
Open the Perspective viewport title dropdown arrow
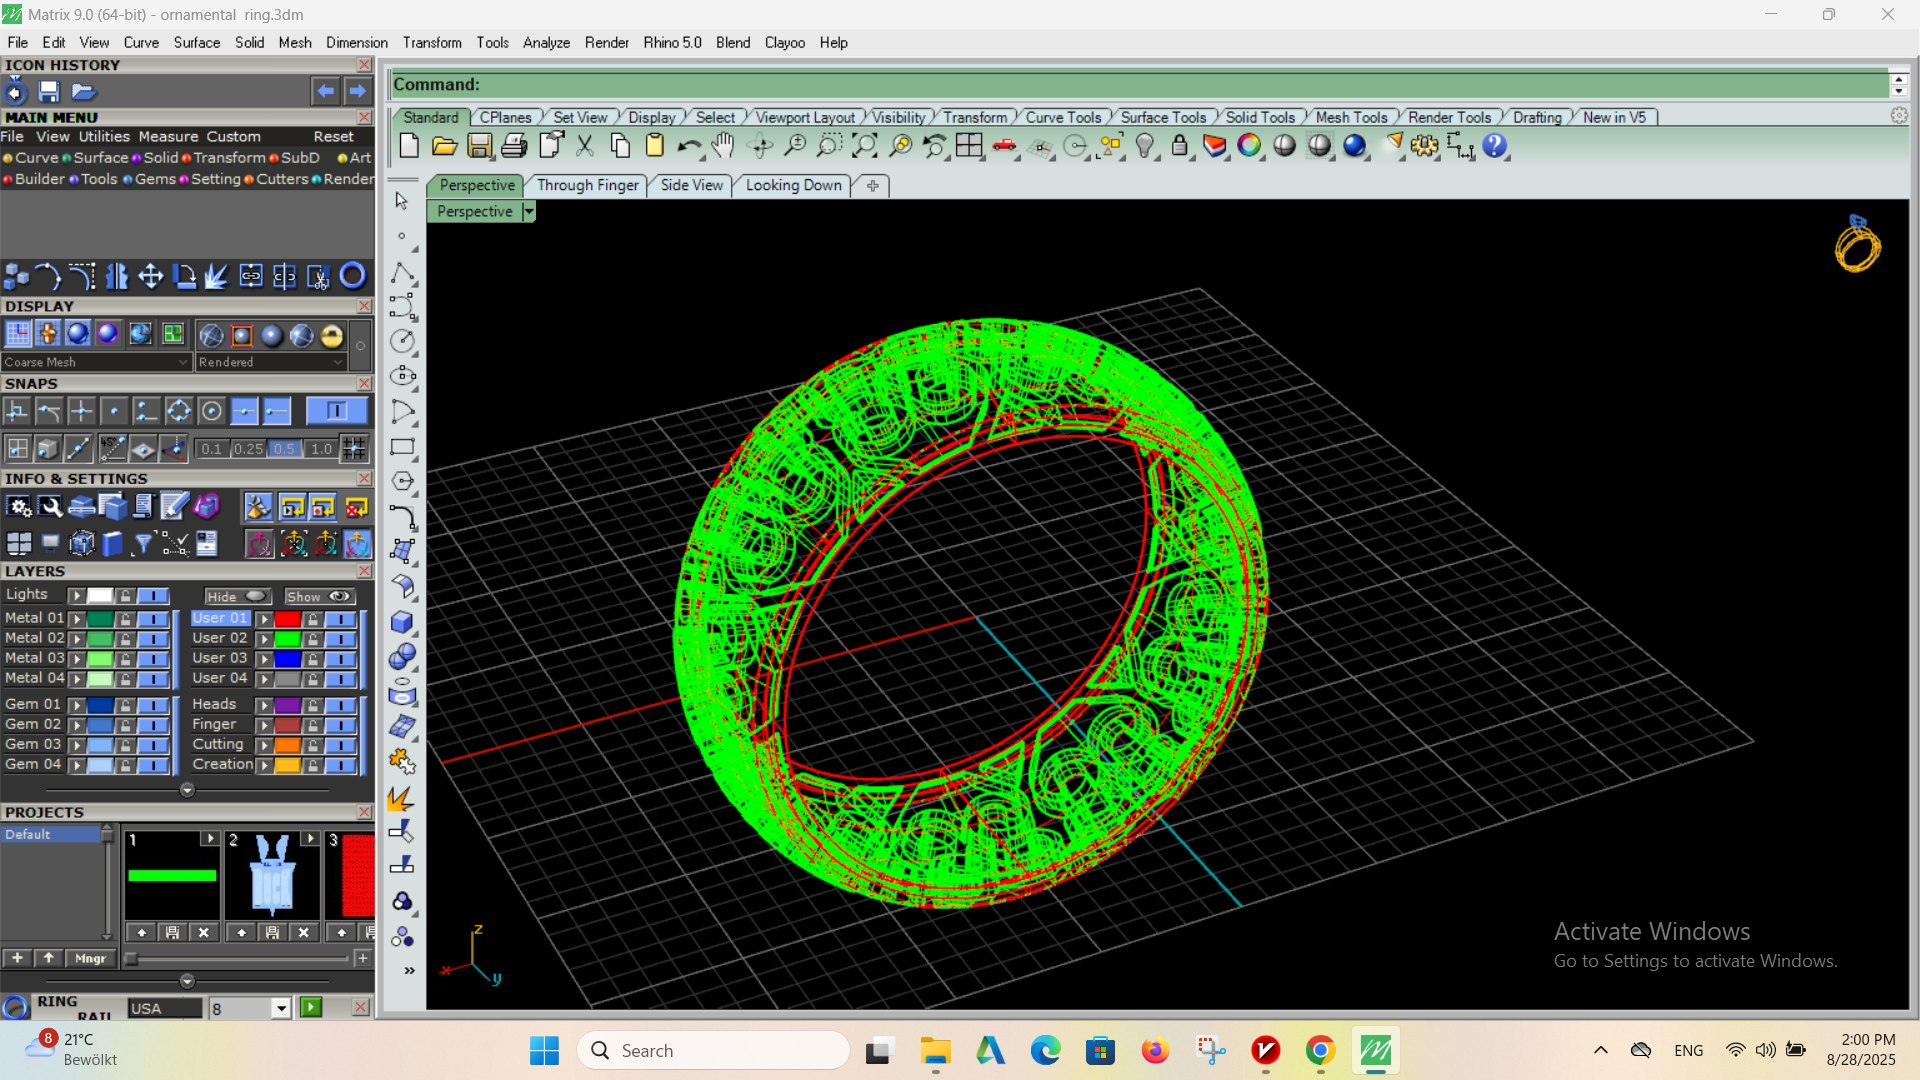point(529,211)
